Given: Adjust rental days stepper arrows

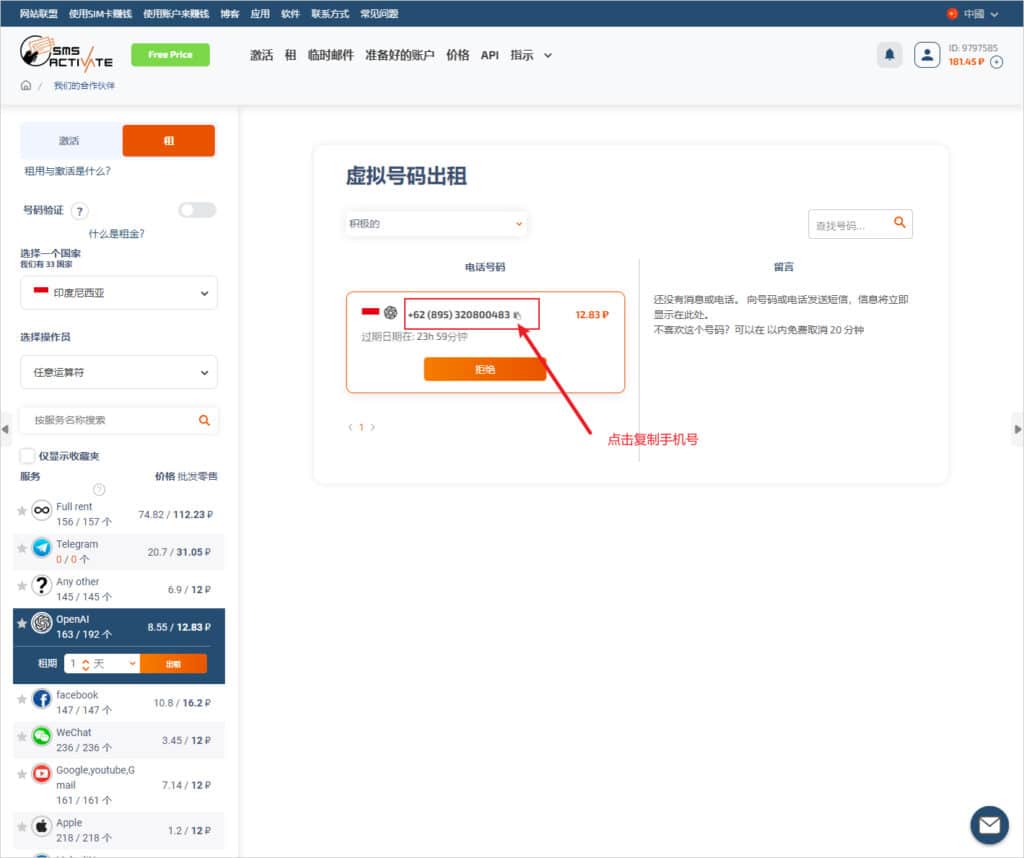Looking at the screenshot, I should point(86,664).
